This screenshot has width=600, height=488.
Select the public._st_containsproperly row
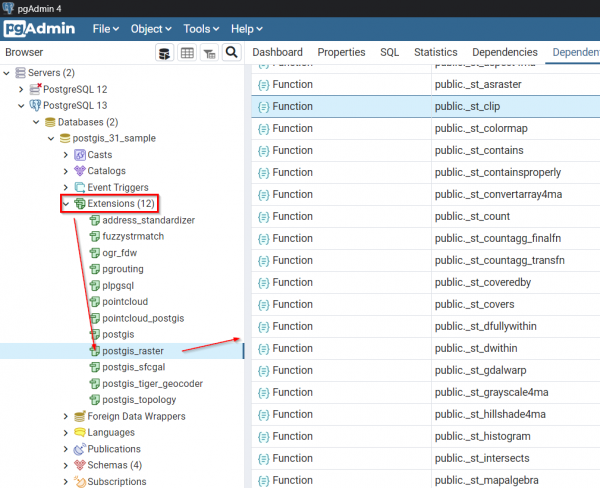(x=426, y=173)
